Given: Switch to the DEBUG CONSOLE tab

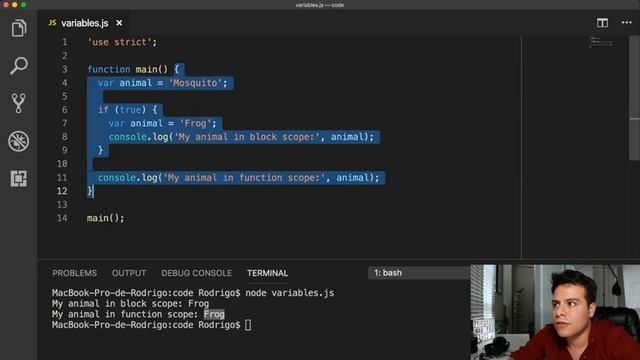Looking at the screenshot, I should click(x=196, y=273).
